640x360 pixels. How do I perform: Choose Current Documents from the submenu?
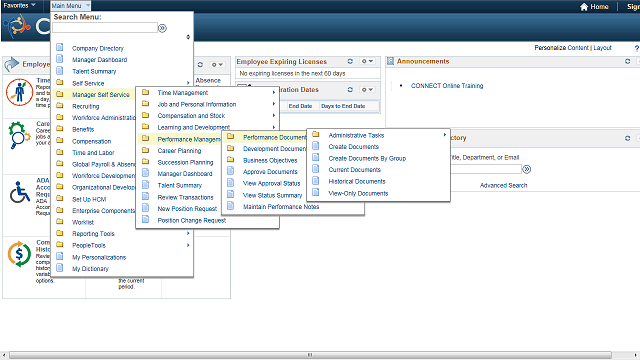[354, 169]
